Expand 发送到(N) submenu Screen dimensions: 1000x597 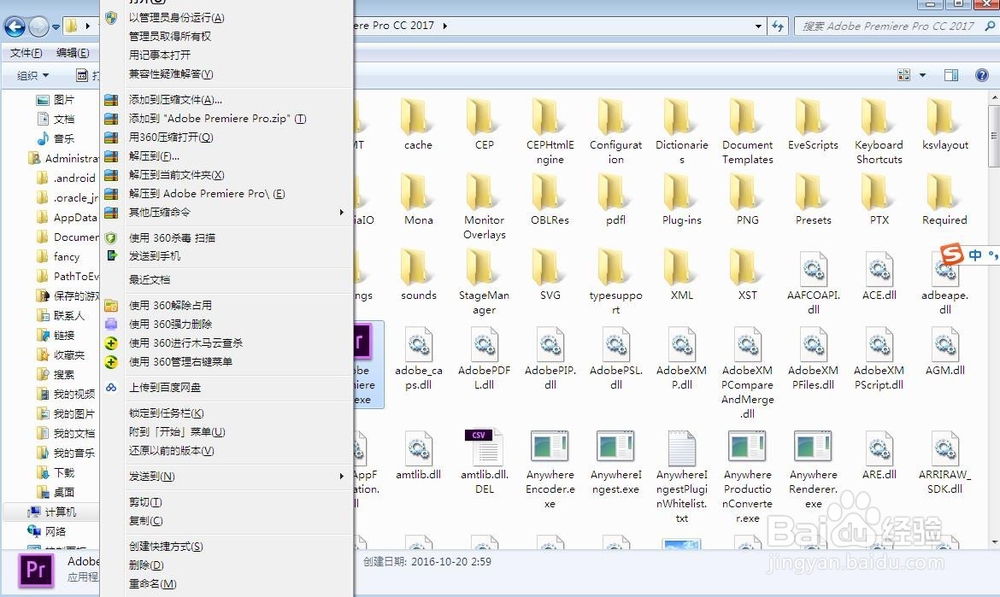(x=226, y=476)
